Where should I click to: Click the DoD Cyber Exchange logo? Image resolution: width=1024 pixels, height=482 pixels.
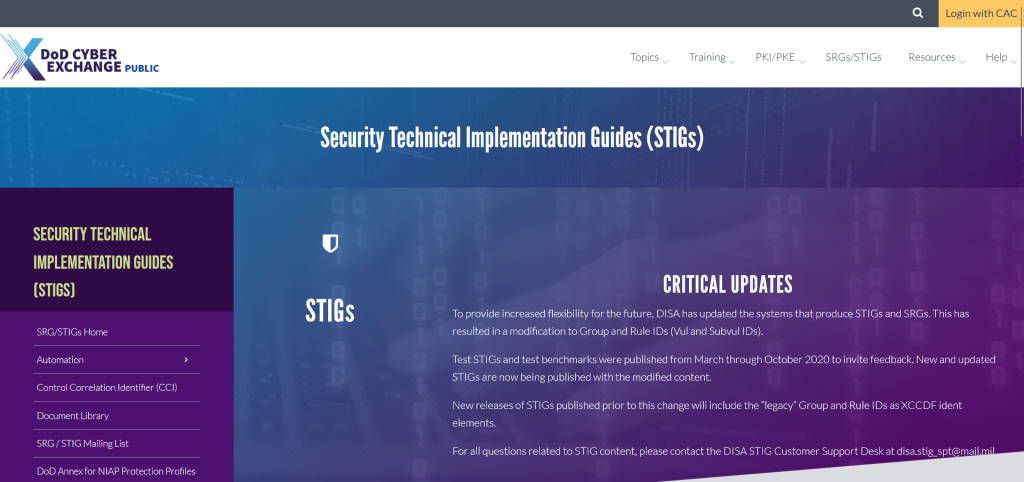coord(80,57)
